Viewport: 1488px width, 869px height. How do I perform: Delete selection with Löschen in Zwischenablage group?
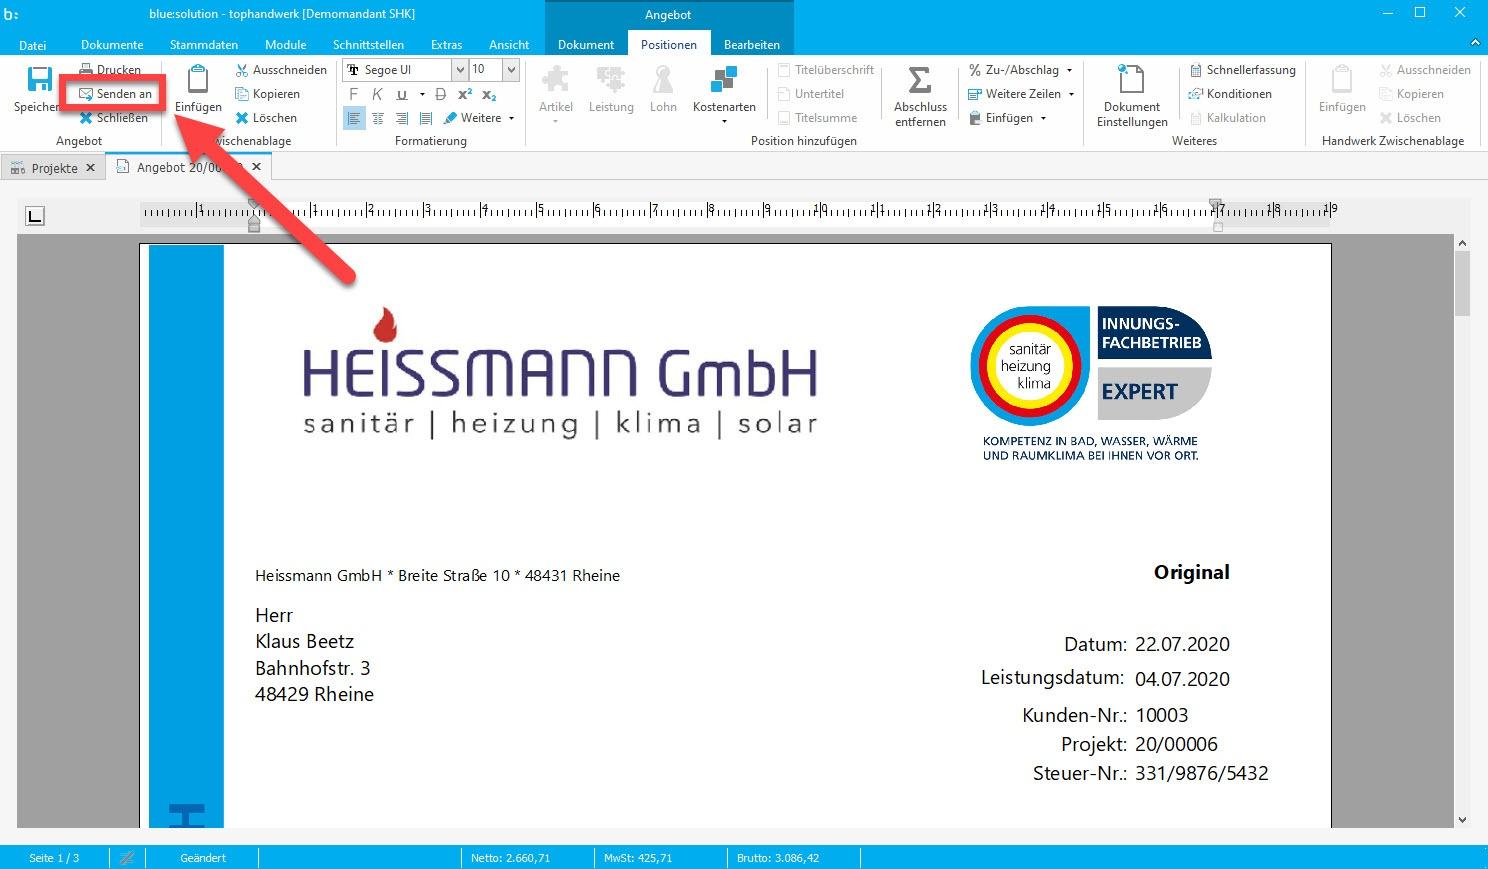coord(266,118)
